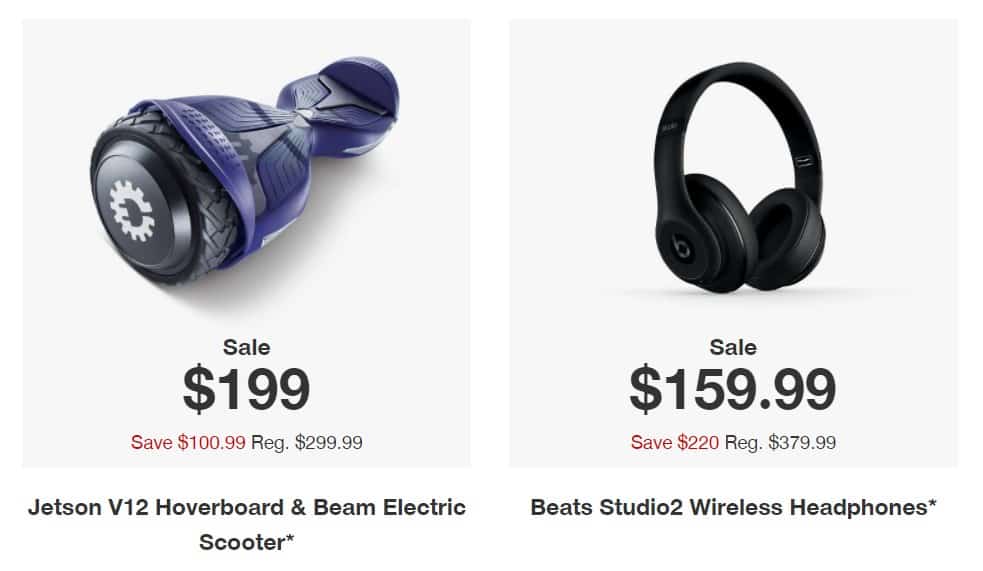Click the 'Save $100.99' red text
This screenshot has height=571, width=983.
[x=187, y=443]
